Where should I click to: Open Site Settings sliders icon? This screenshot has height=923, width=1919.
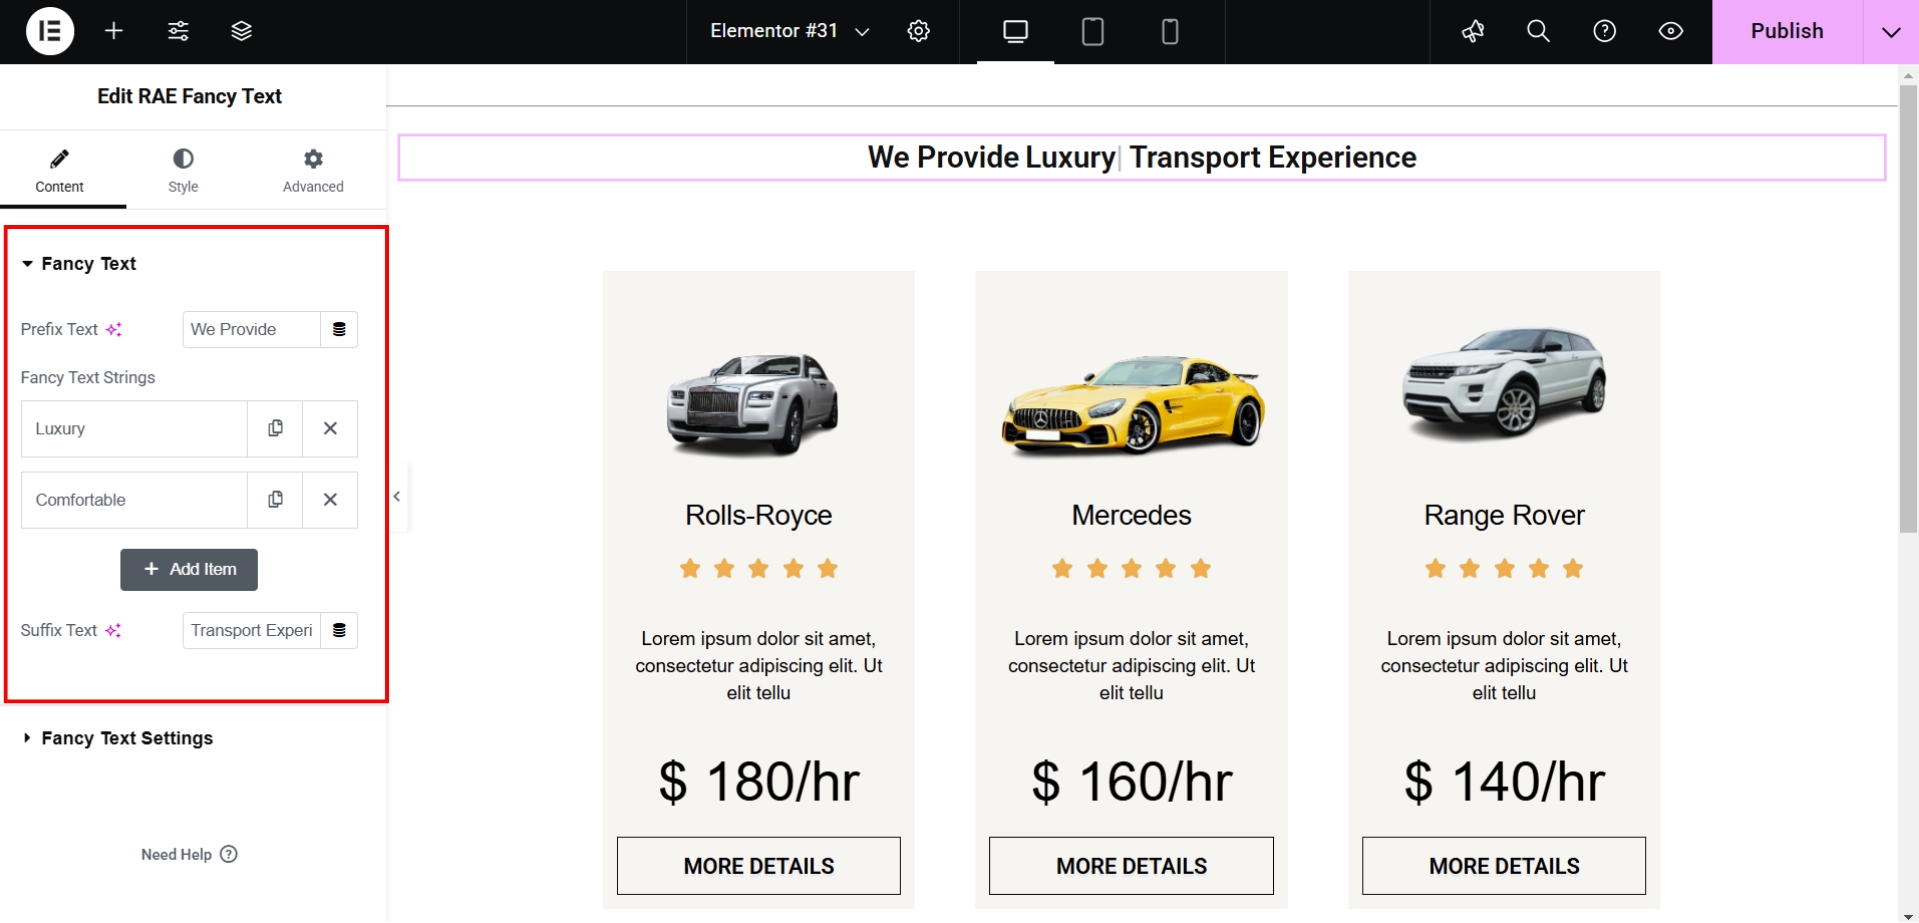coord(178,31)
